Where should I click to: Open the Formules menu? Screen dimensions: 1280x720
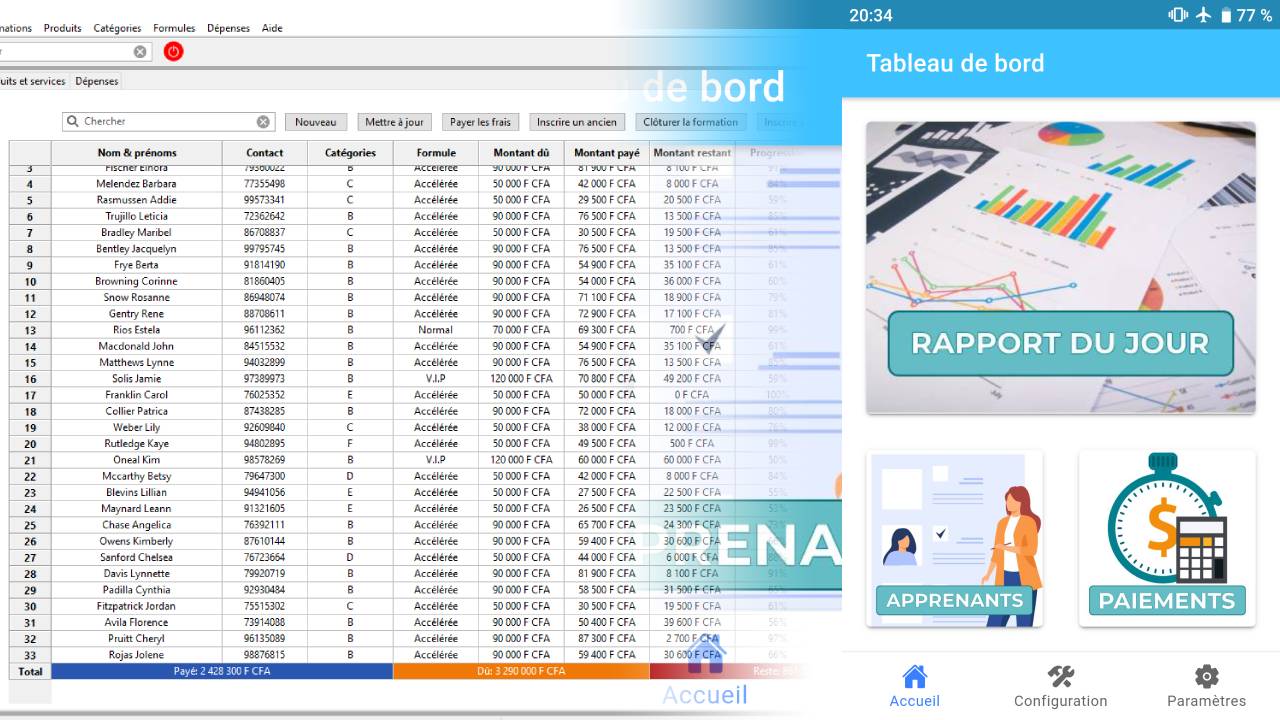[174, 28]
